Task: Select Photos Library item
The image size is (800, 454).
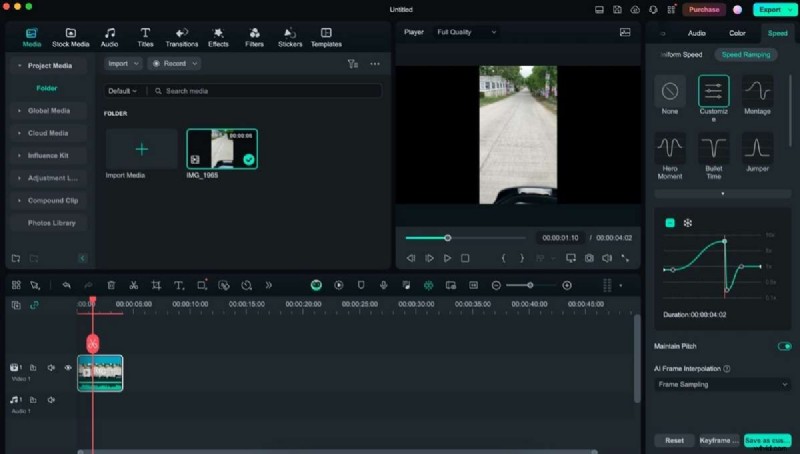Action: [x=52, y=223]
